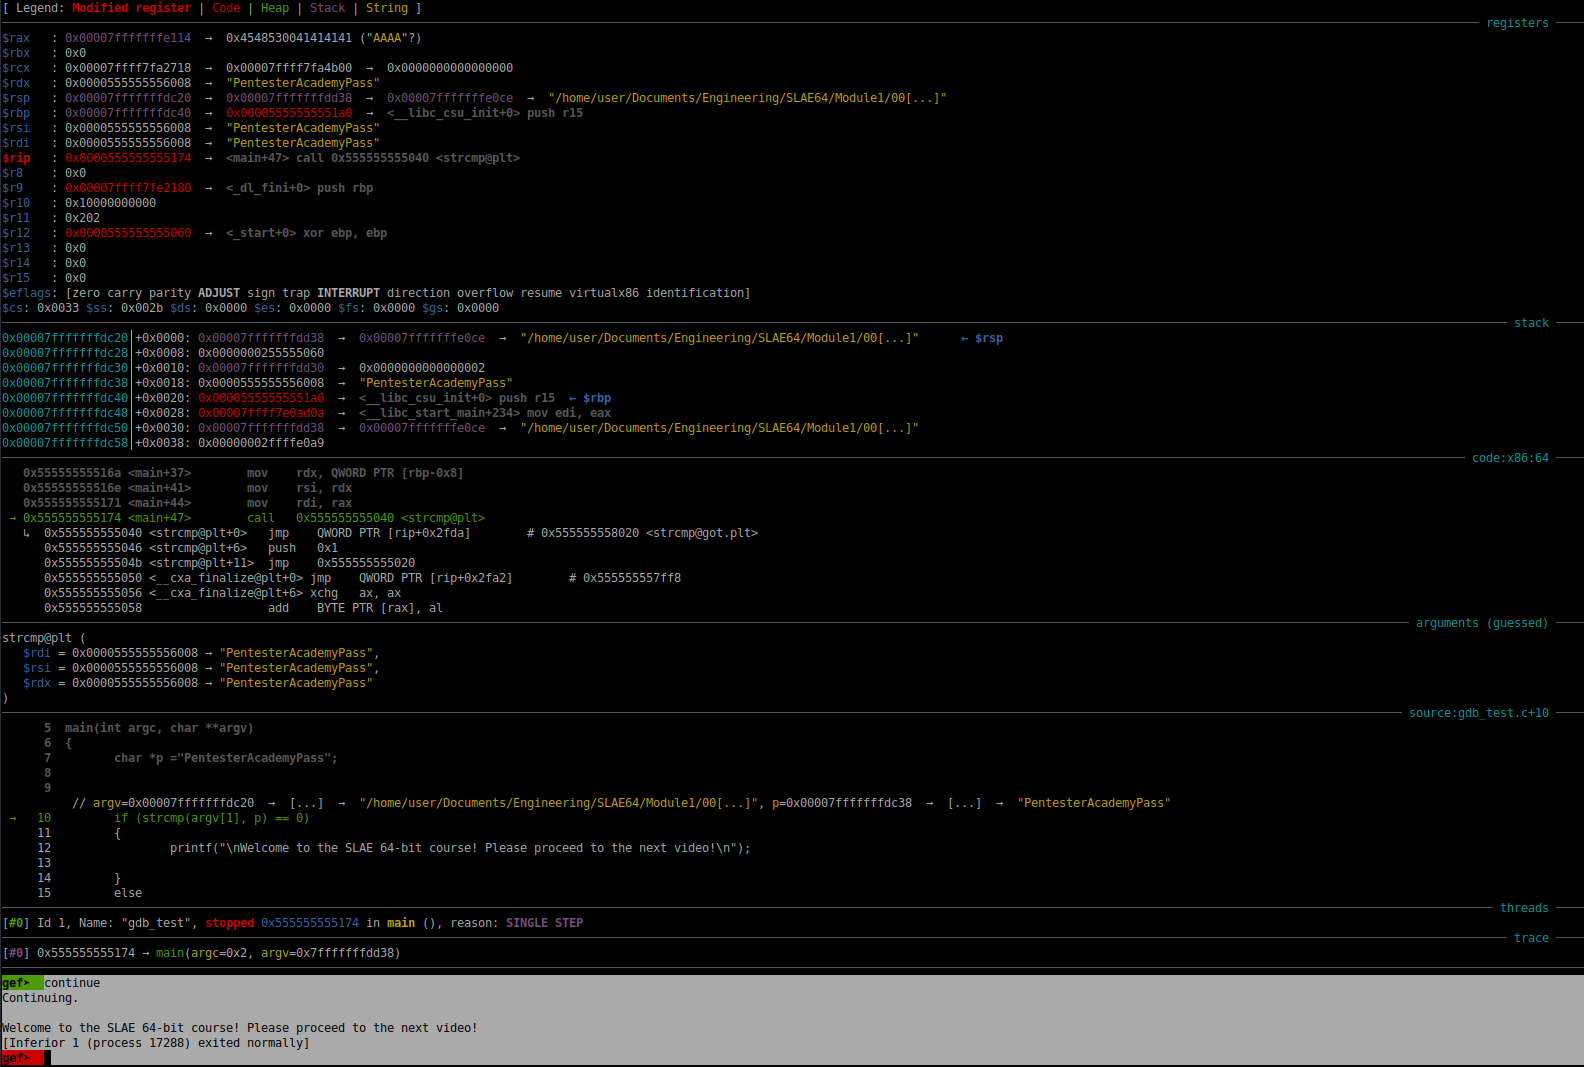Click the 'if (strcmp(argv[1], p) == 0)' line
The width and height of the screenshot is (1584, 1067).
(212, 818)
